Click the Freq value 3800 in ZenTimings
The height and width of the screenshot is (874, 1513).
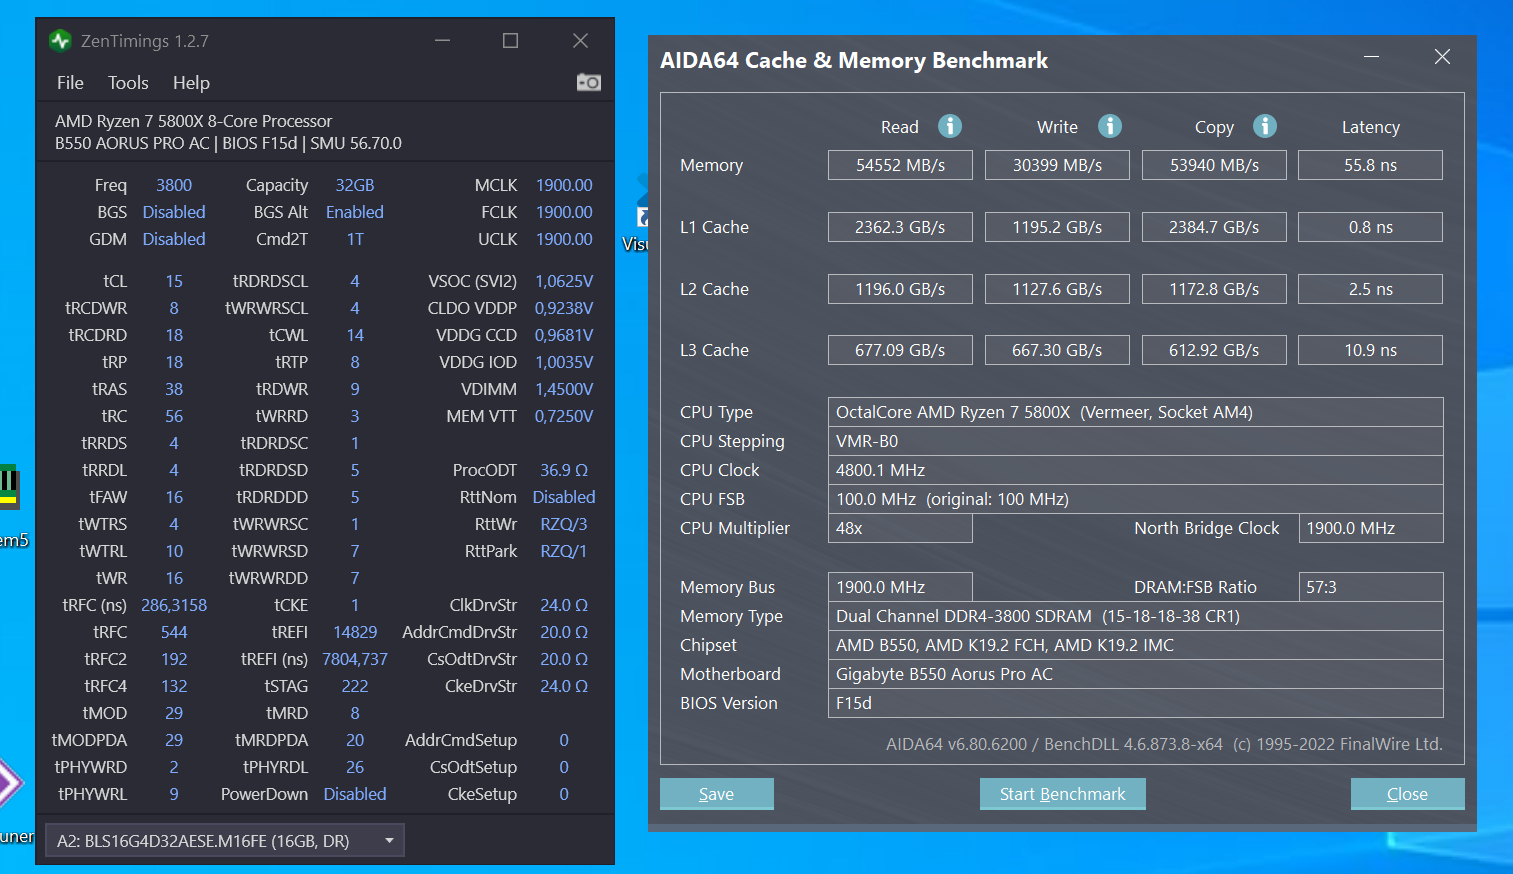tap(174, 185)
